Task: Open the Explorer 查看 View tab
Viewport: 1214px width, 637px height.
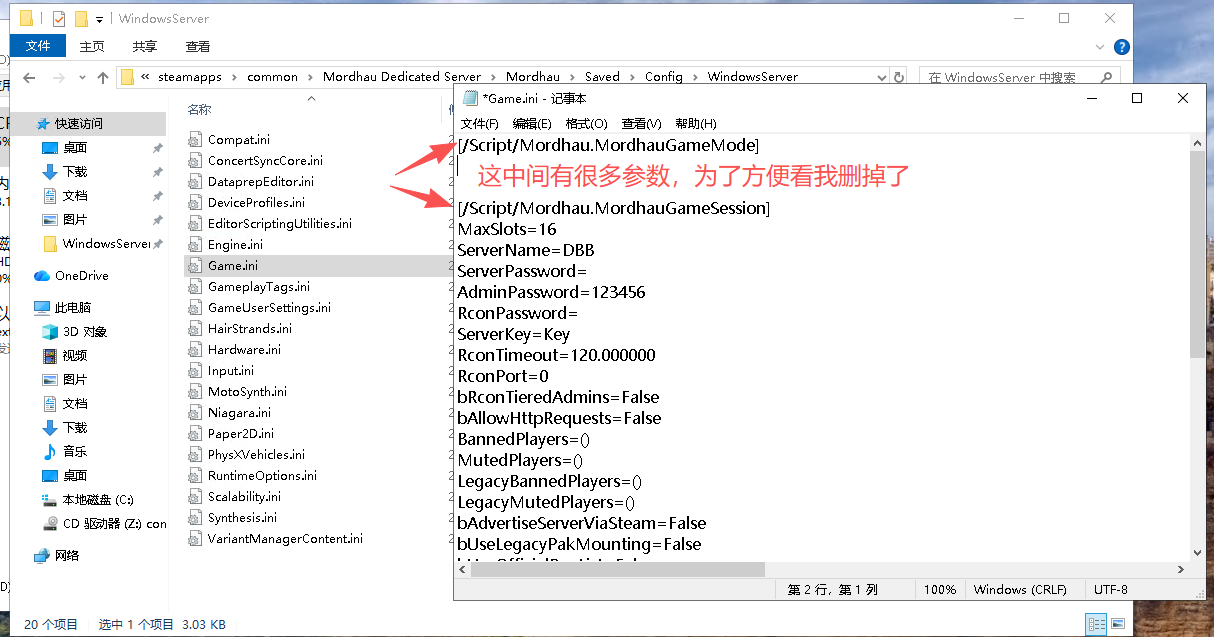Action: (x=198, y=46)
